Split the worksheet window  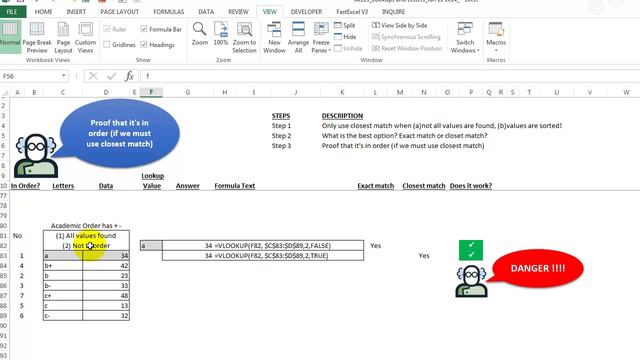point(344,25)
